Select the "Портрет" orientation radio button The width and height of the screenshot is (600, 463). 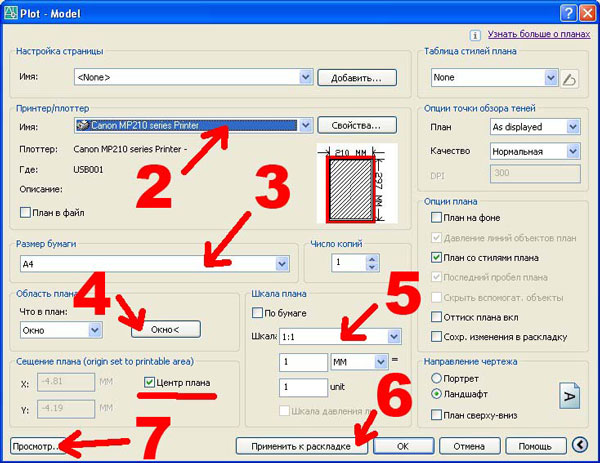click(436, 378)
